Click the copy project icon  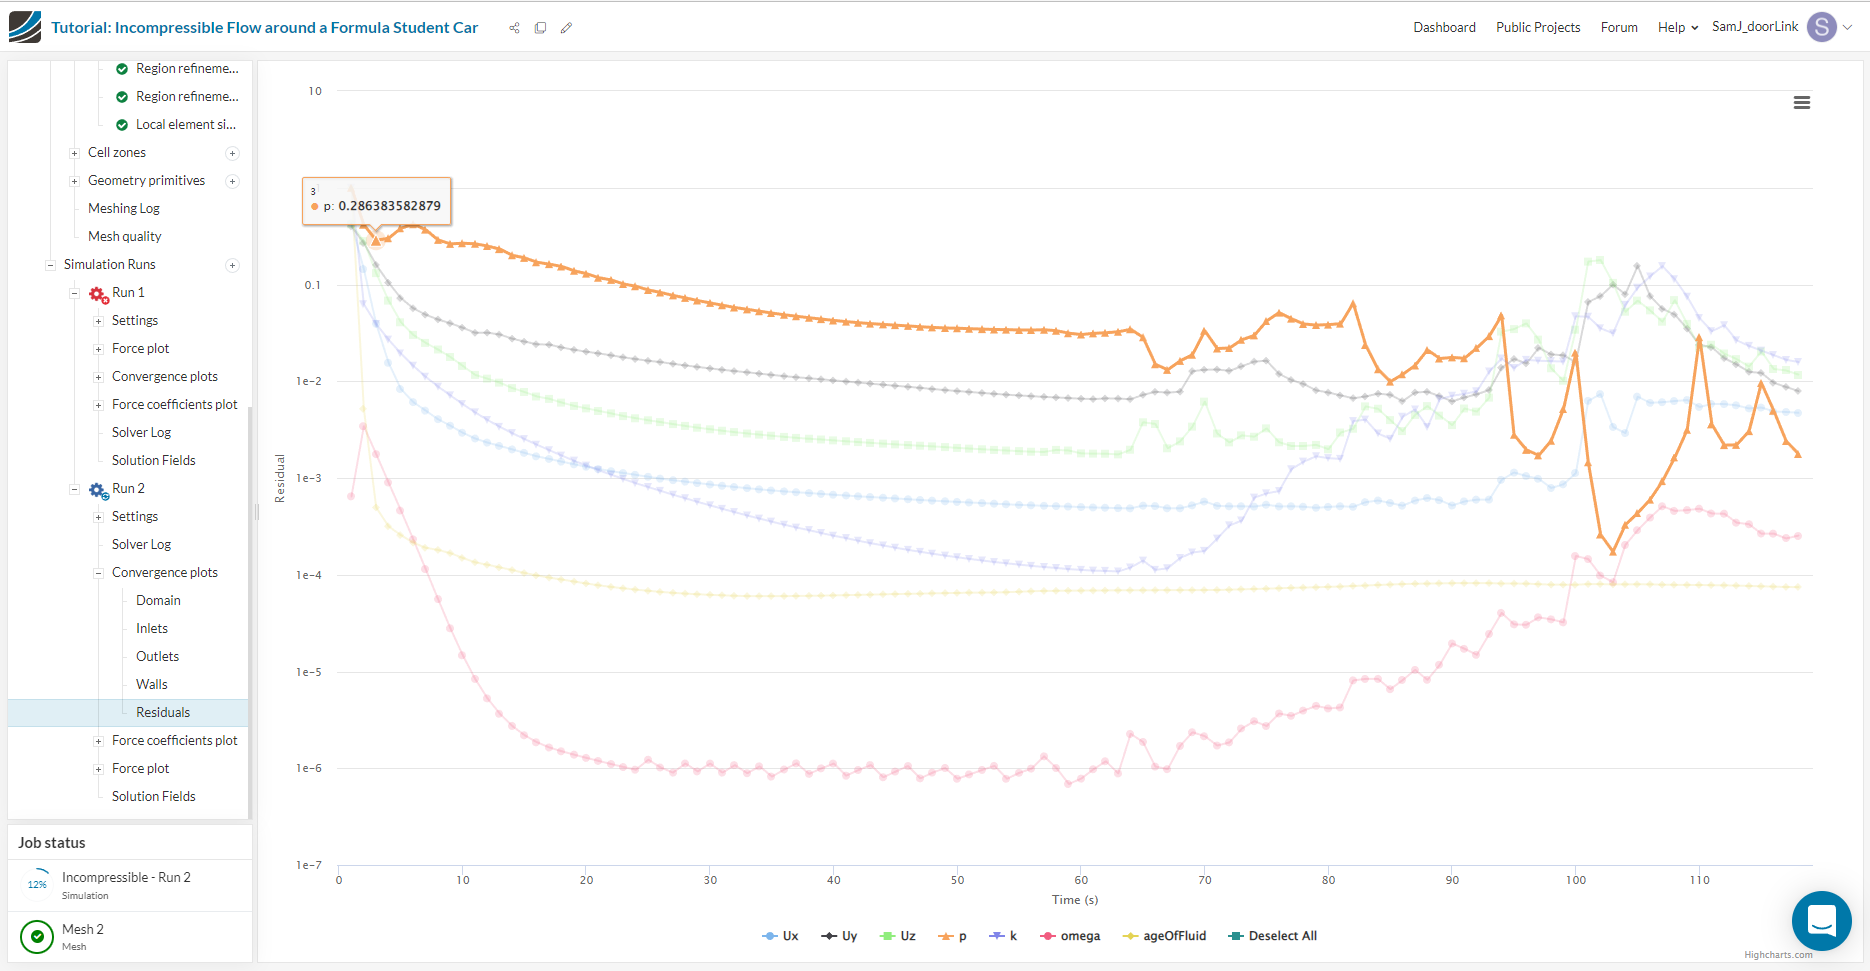[540, 28]
